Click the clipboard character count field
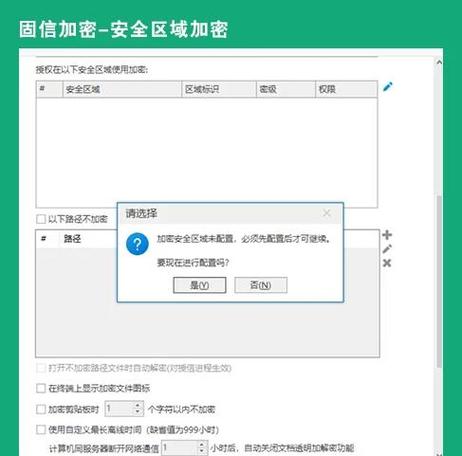This screenshot has height=456, width=462. pos(120,409)
